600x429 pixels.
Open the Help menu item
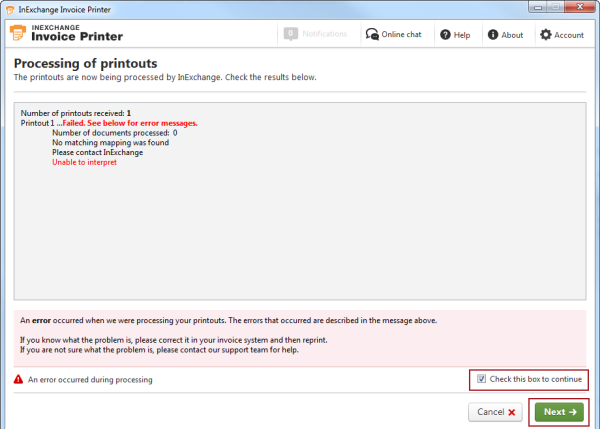(455, 35)
